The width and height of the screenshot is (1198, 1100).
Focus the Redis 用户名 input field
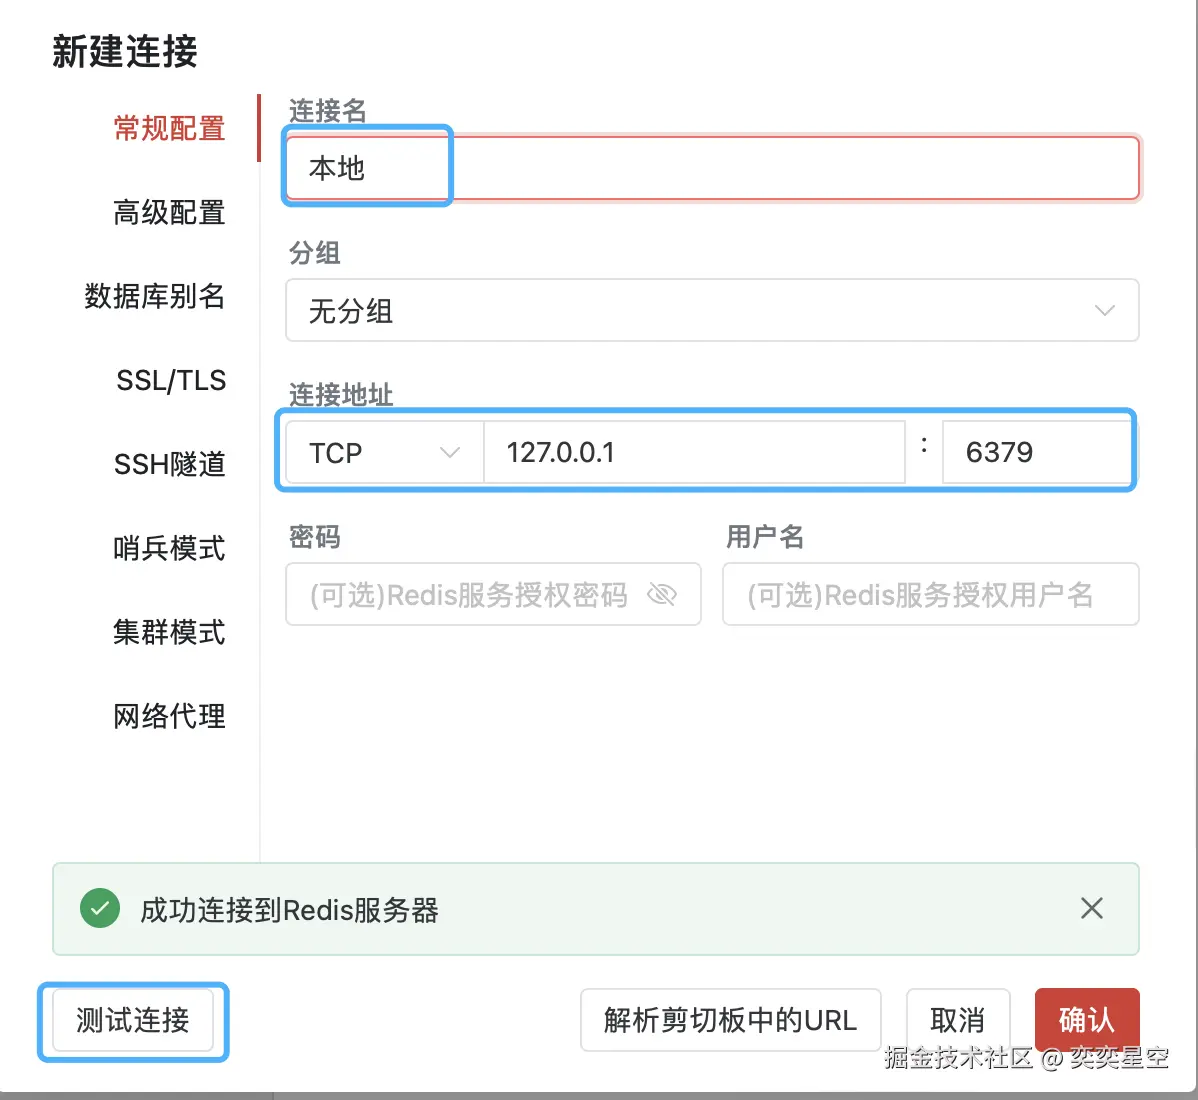click(x=930, y=595)
